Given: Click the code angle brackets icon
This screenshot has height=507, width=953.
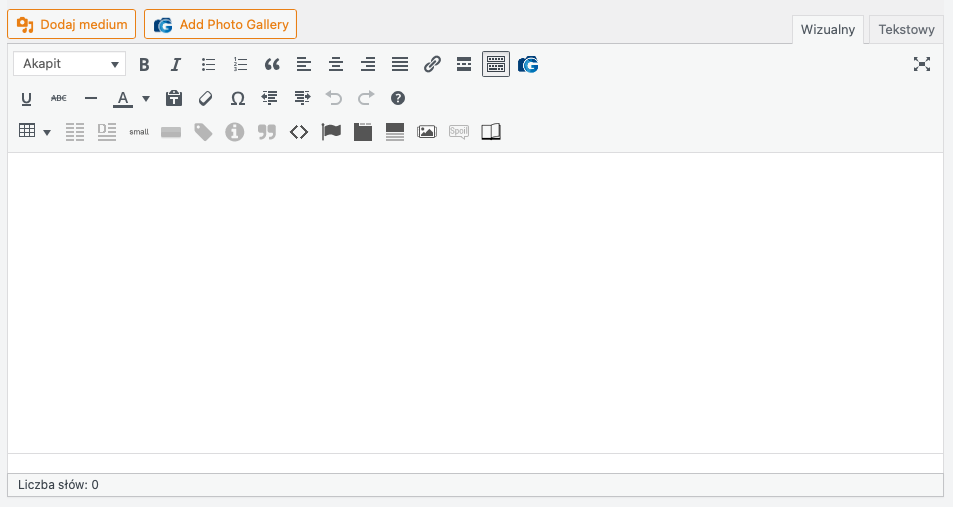Looking at the screenshot, I should click(299, 132).
